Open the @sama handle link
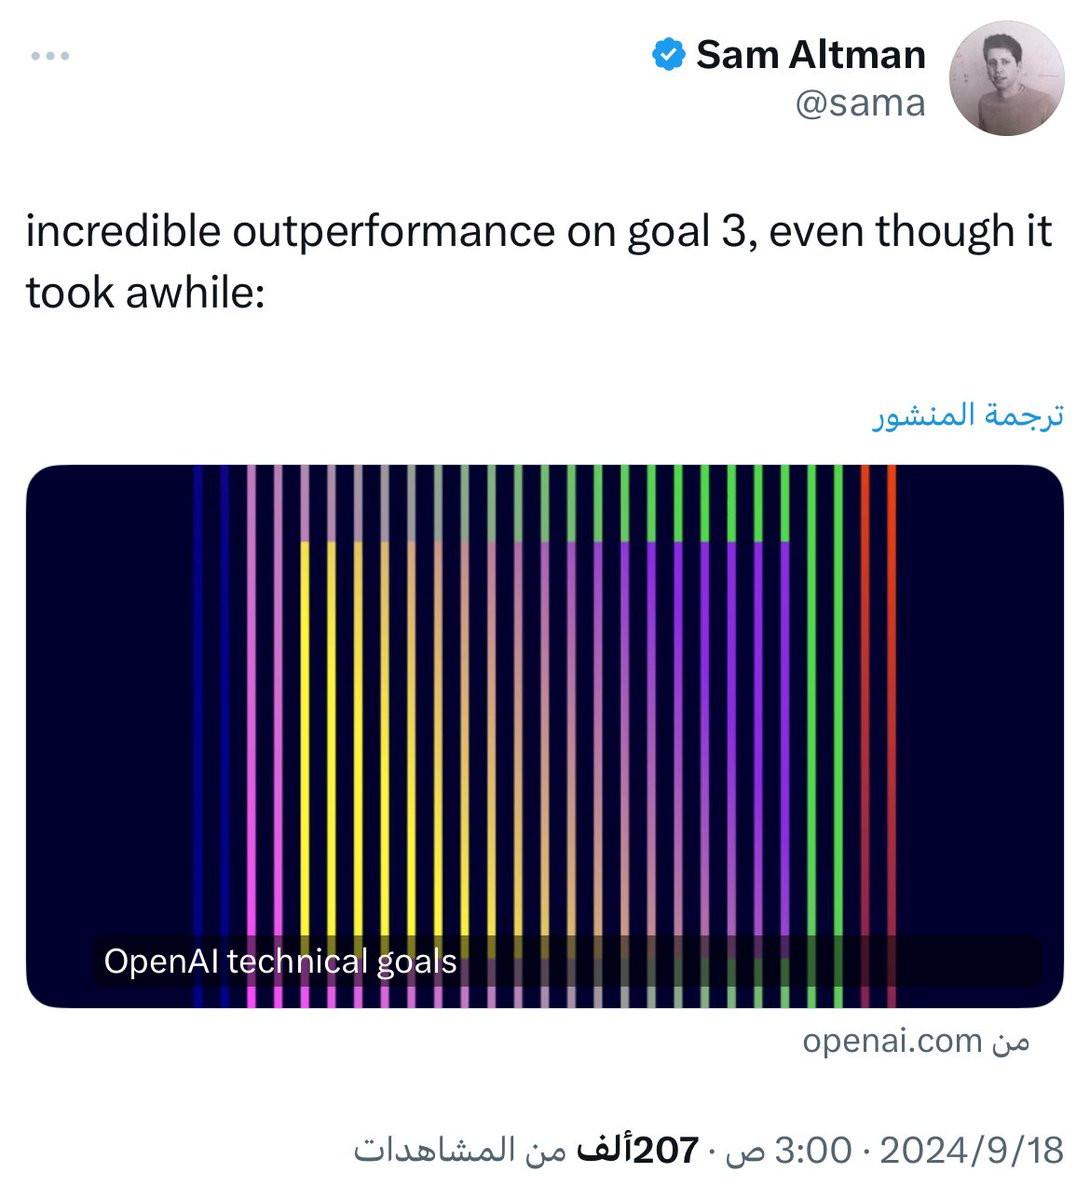Image resolution: width=1090 pixels, height=1200 pixels. (860, 103)
